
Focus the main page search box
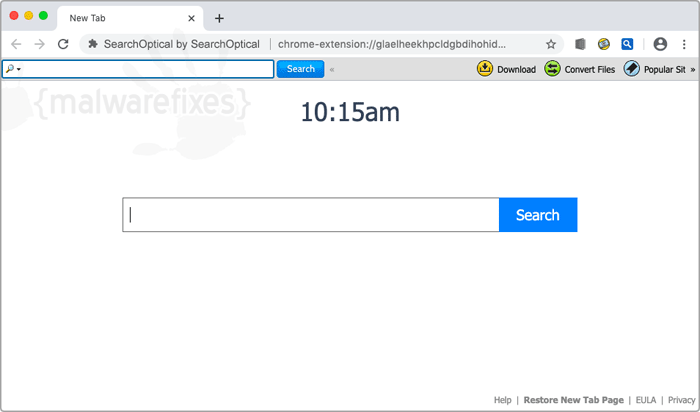(x=311, y=215)
